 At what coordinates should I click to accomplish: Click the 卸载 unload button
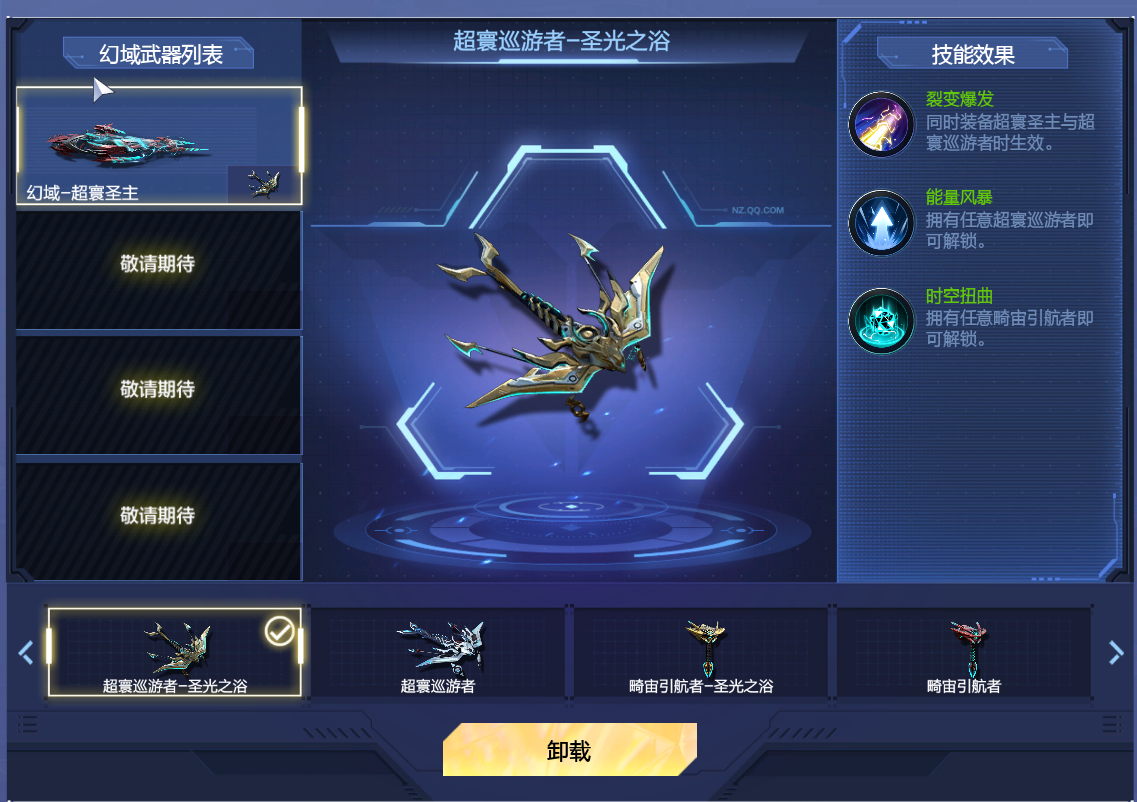click(570, 750)
